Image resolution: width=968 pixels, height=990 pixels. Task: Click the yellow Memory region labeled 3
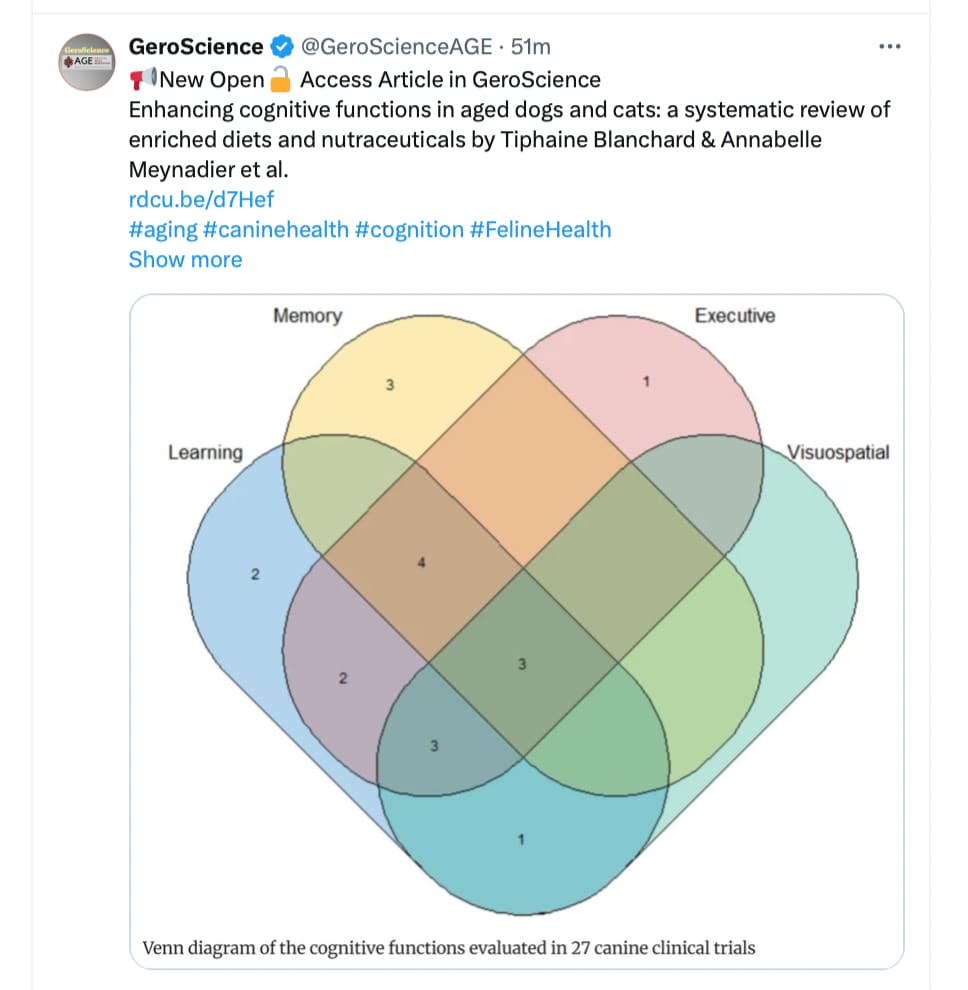[390, 385]
